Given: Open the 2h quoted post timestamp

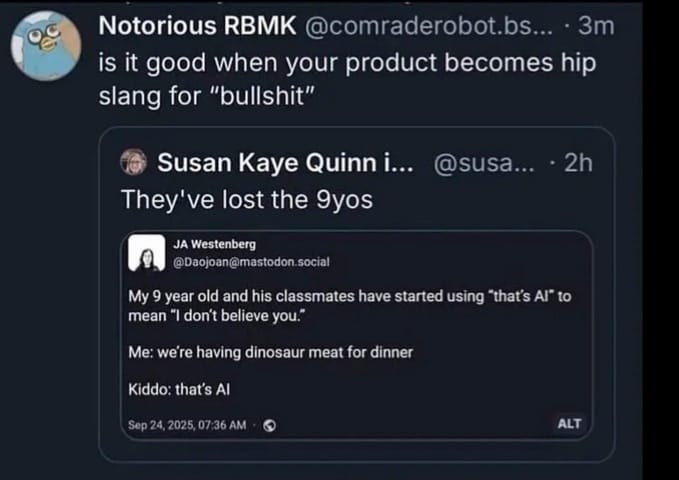Looking at the screenshot, I should click(577, 163).
